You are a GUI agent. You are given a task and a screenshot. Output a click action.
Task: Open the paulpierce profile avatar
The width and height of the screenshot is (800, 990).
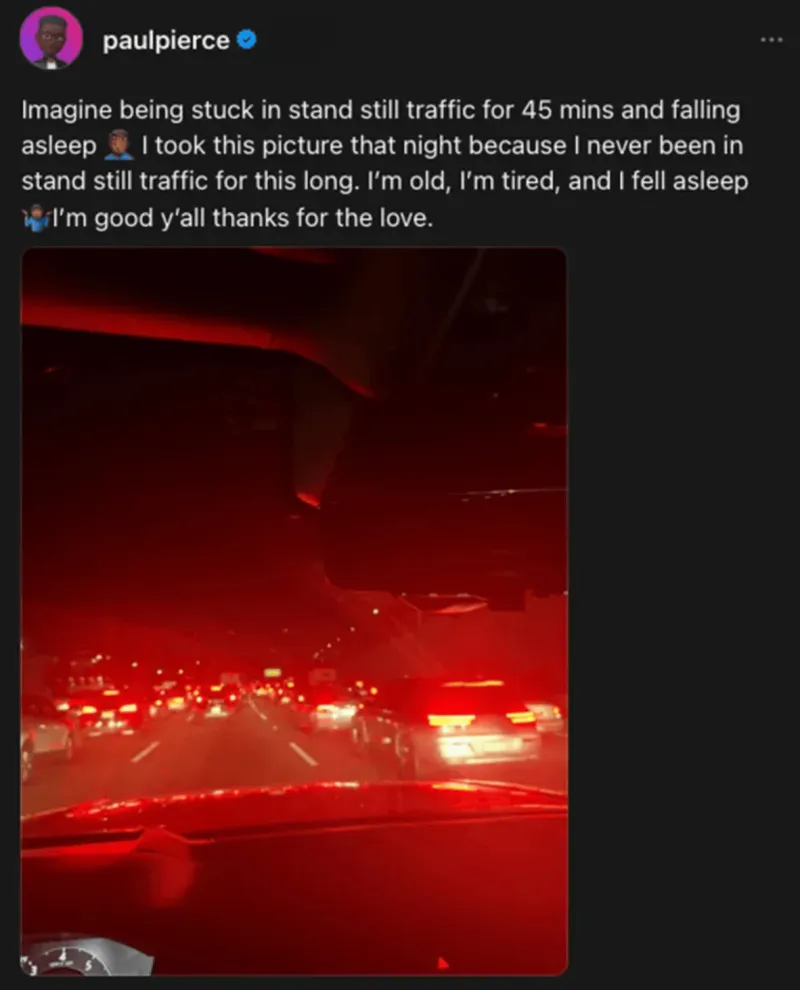51,39
